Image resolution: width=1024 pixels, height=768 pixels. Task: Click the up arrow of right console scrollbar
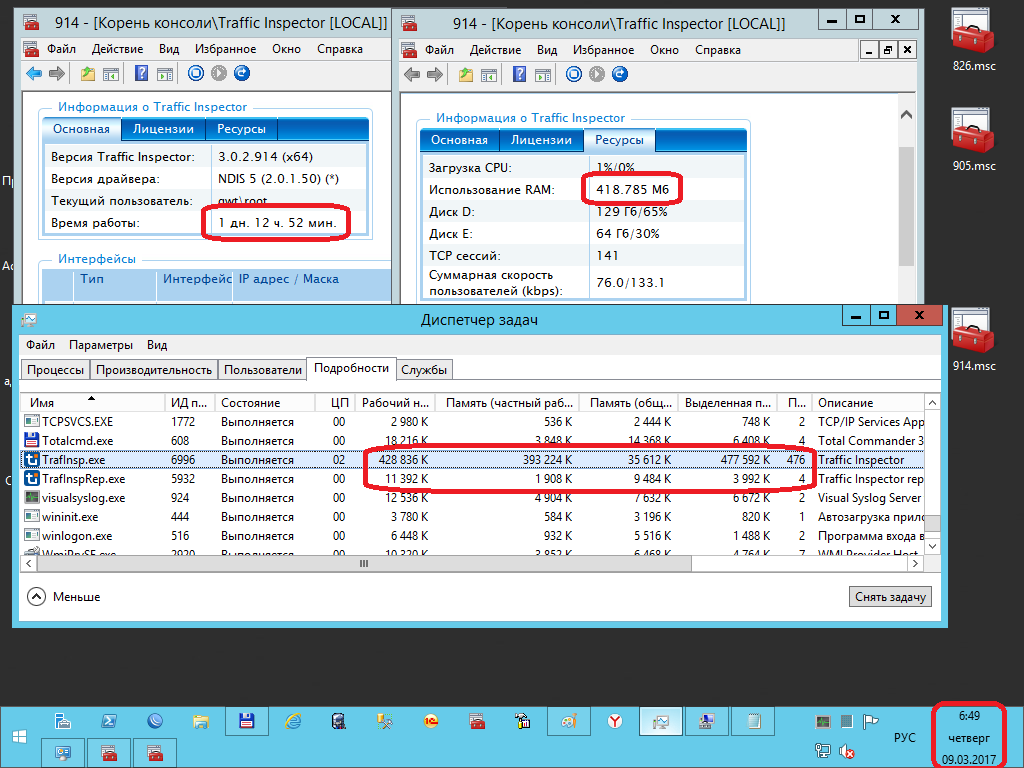(906, 115)
